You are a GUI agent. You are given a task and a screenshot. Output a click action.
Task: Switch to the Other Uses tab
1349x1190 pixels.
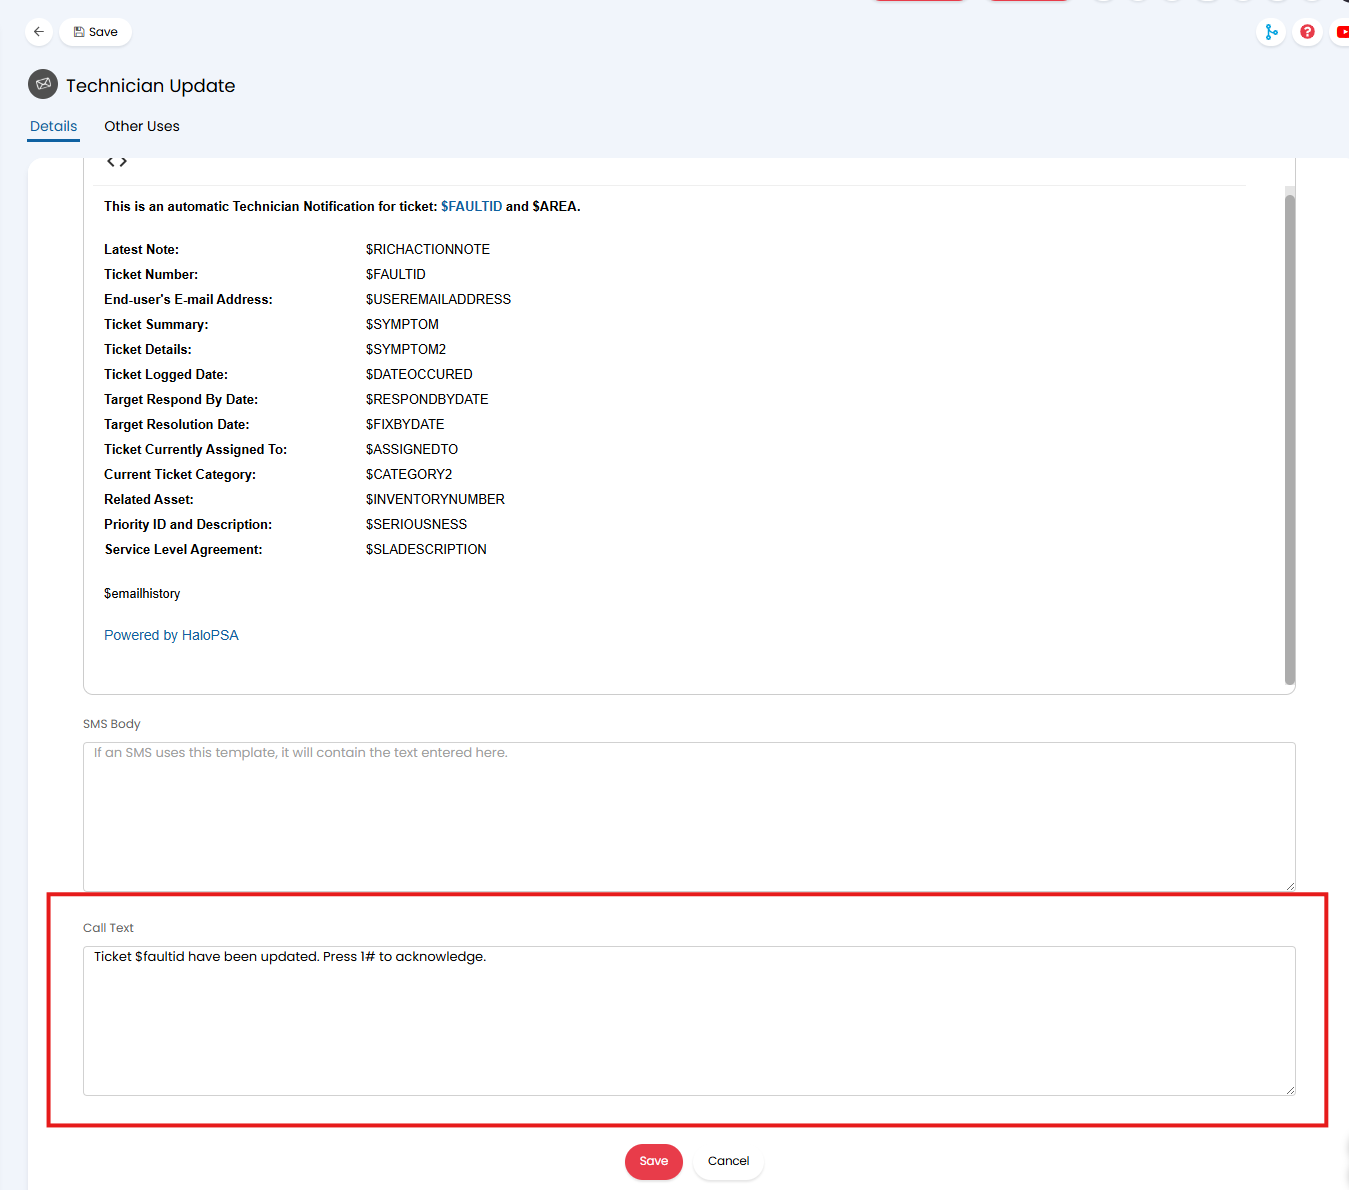[x=142, y=126]
